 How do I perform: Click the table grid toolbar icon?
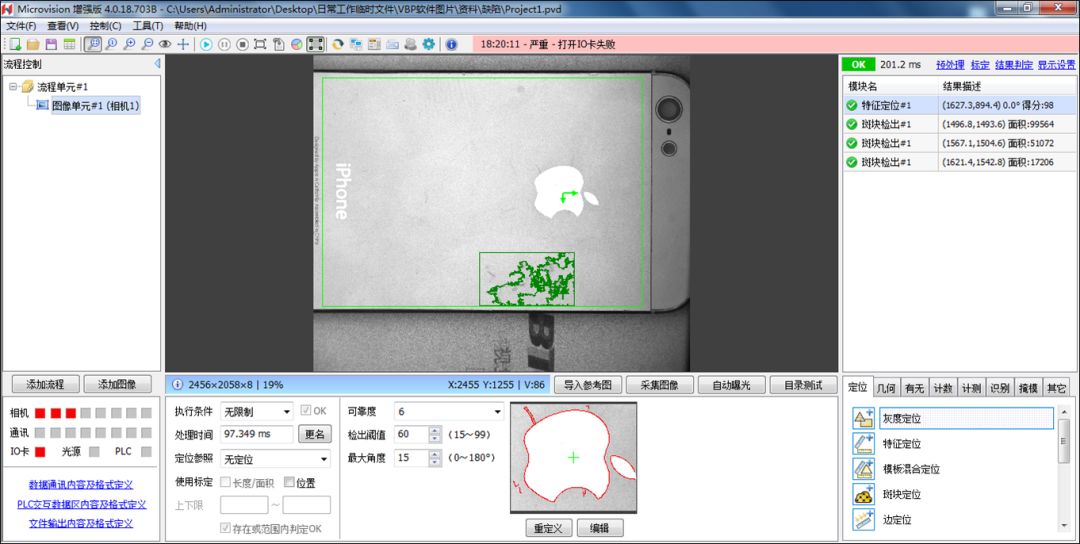point(70,44)
